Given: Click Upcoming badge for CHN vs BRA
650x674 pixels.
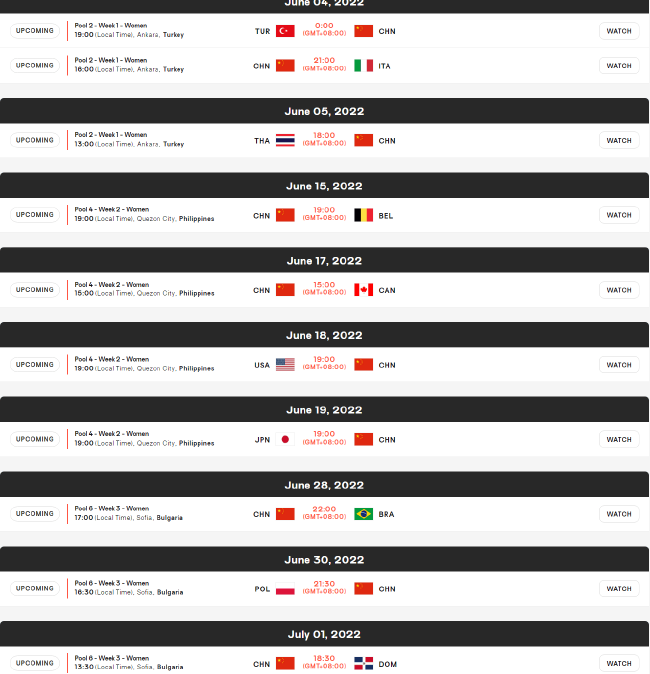Looking at the screenshot, I should 35,514.
